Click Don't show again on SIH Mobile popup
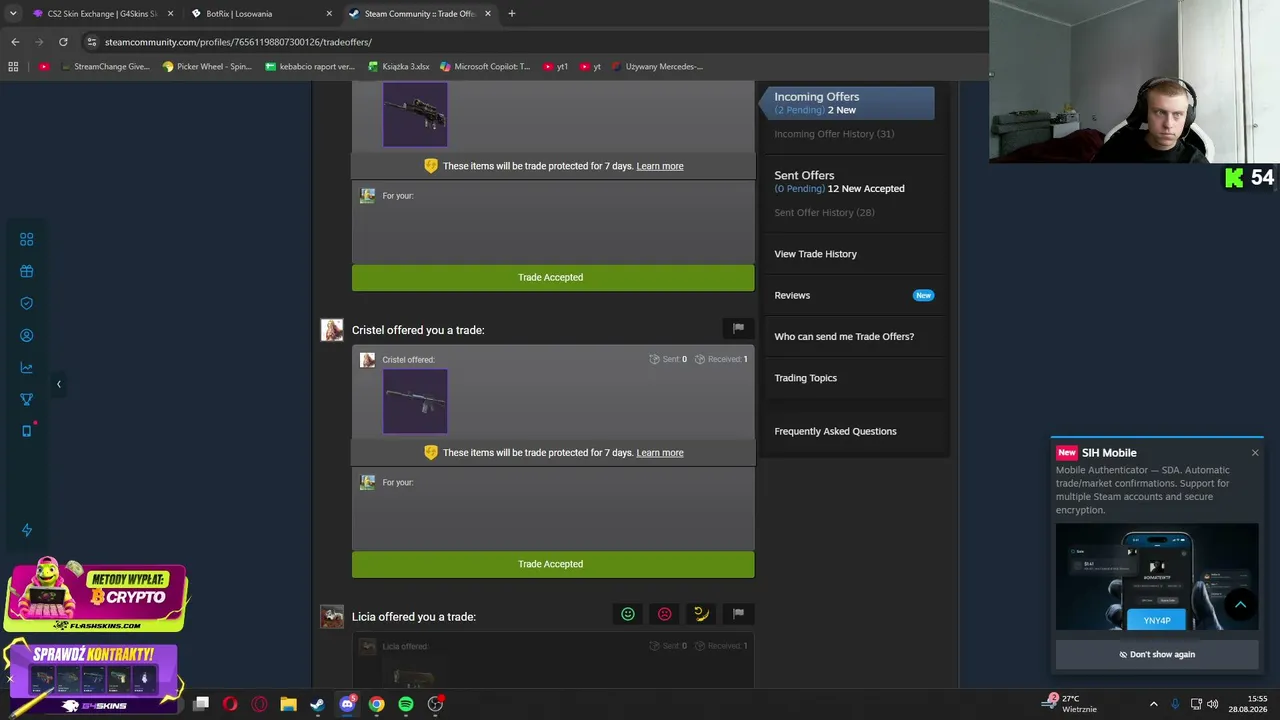Image resolution: width=1280 pixels, height=720 pixels. coord(1157,655)
